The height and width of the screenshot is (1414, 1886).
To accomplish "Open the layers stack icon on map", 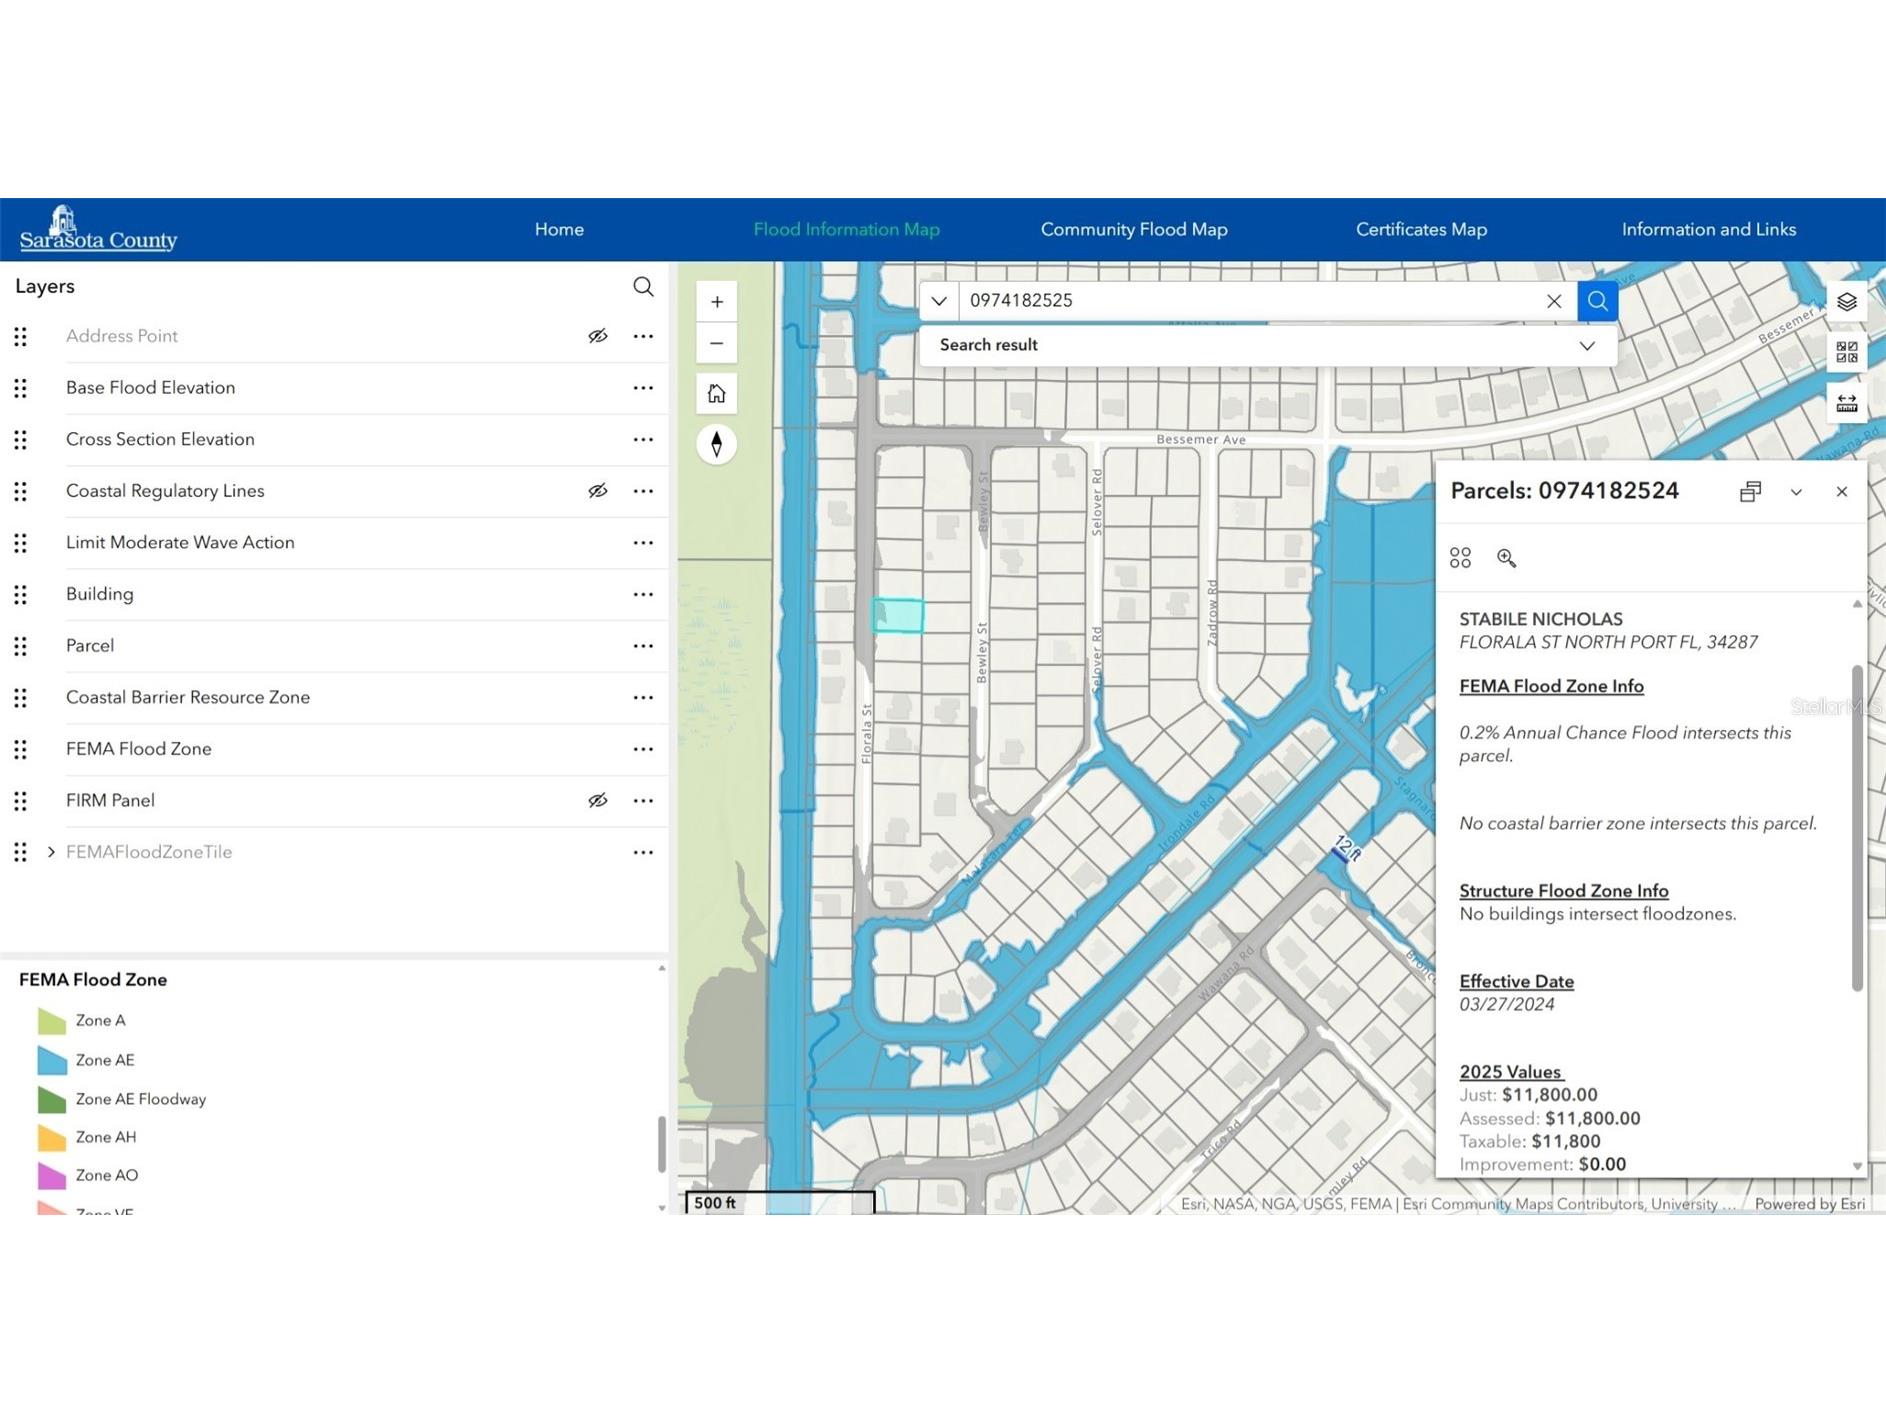I will pos(1846,302).
